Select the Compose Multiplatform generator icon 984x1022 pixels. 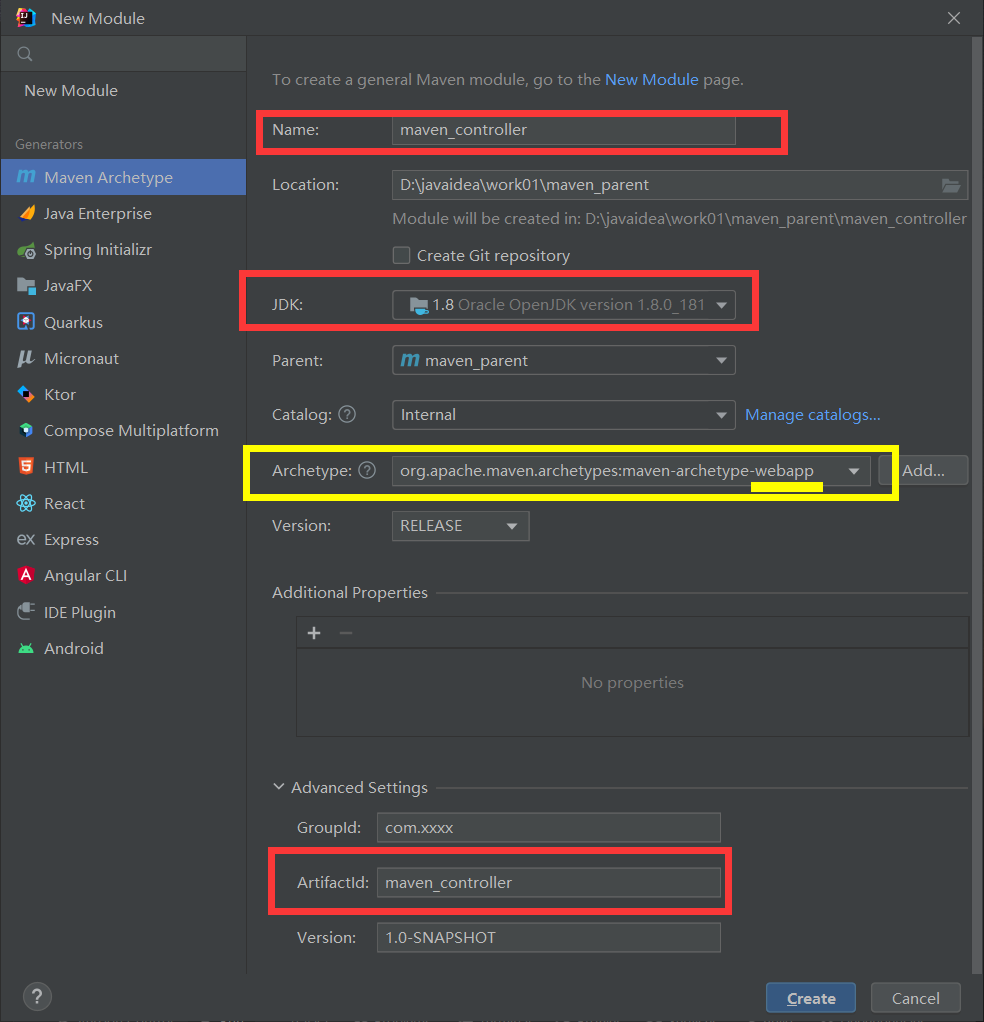pos(27,431)
